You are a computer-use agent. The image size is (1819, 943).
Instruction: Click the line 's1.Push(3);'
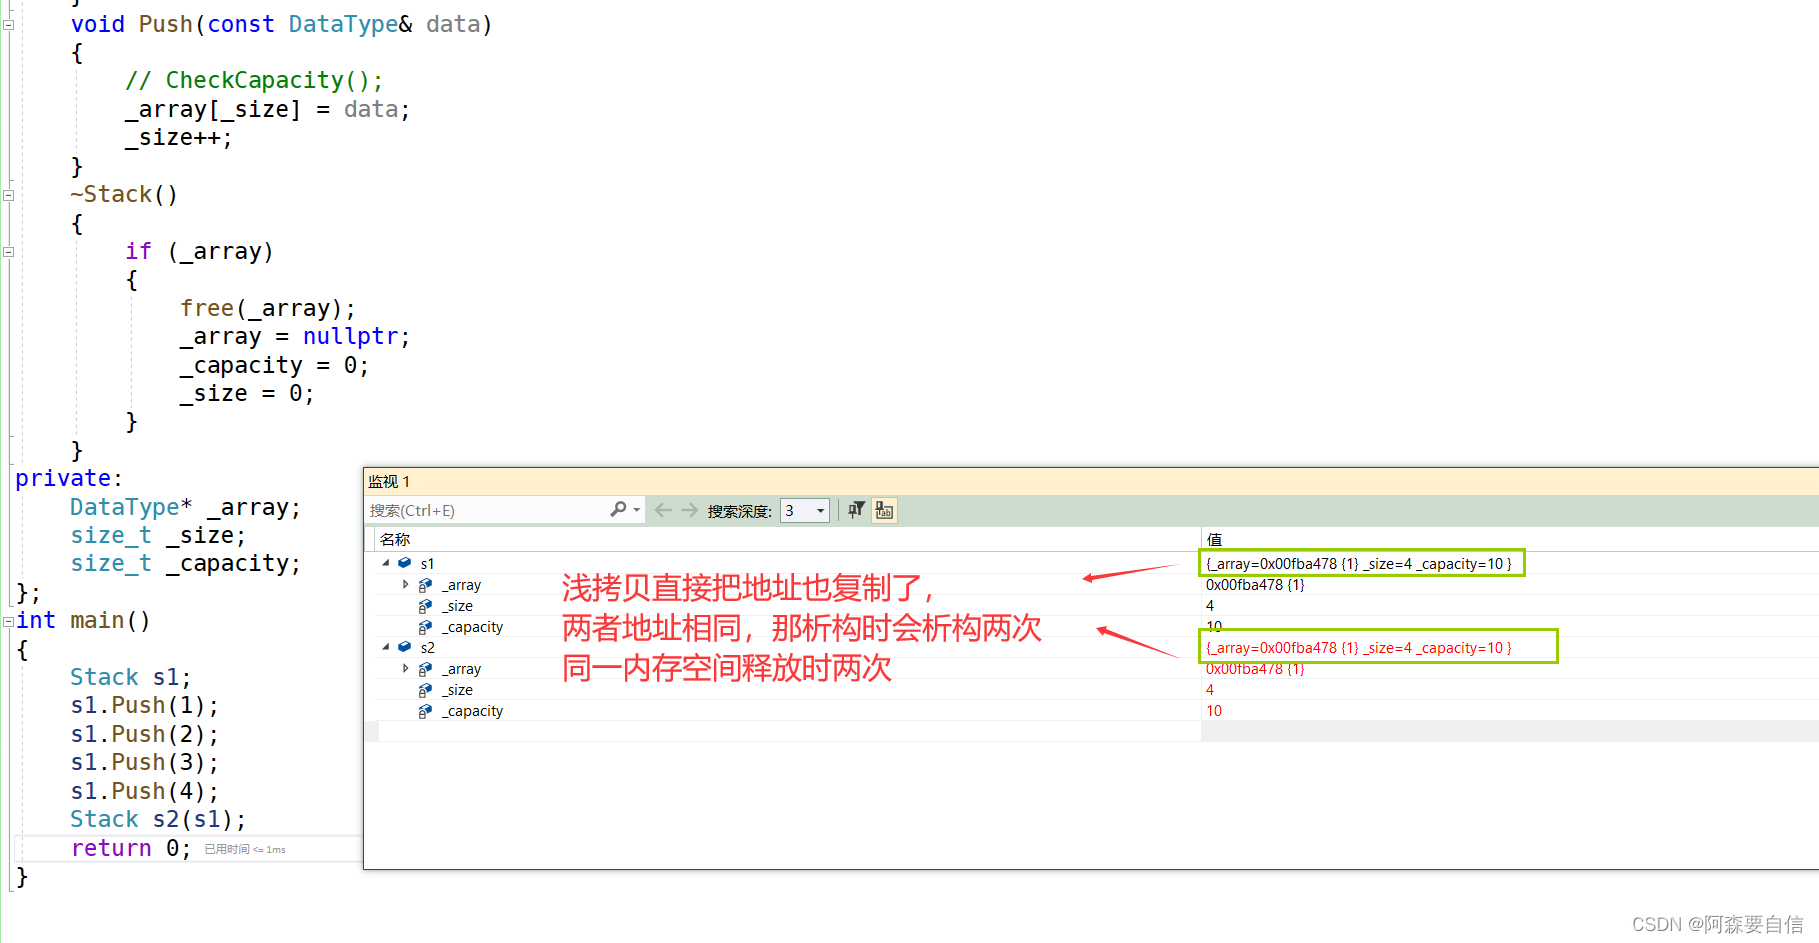[145, 762]
